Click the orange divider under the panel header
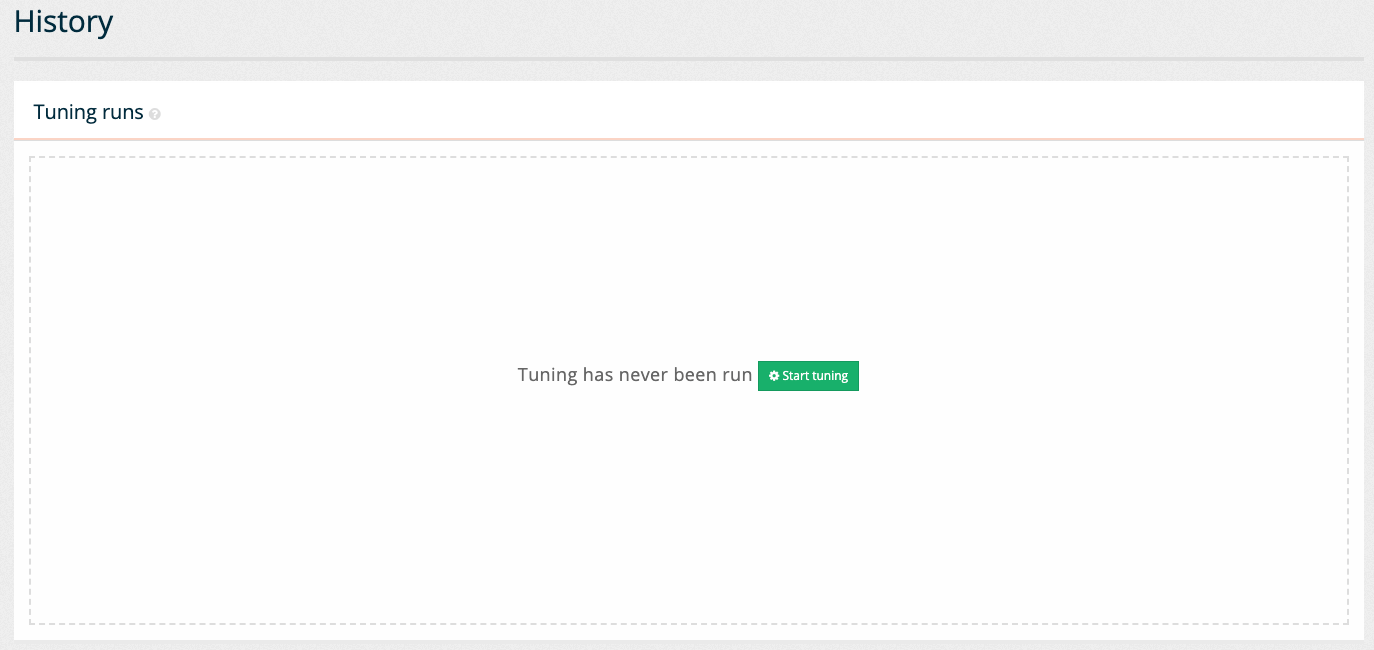The height and width of the screenshot is (650, 1374). [x=688, y=137]
